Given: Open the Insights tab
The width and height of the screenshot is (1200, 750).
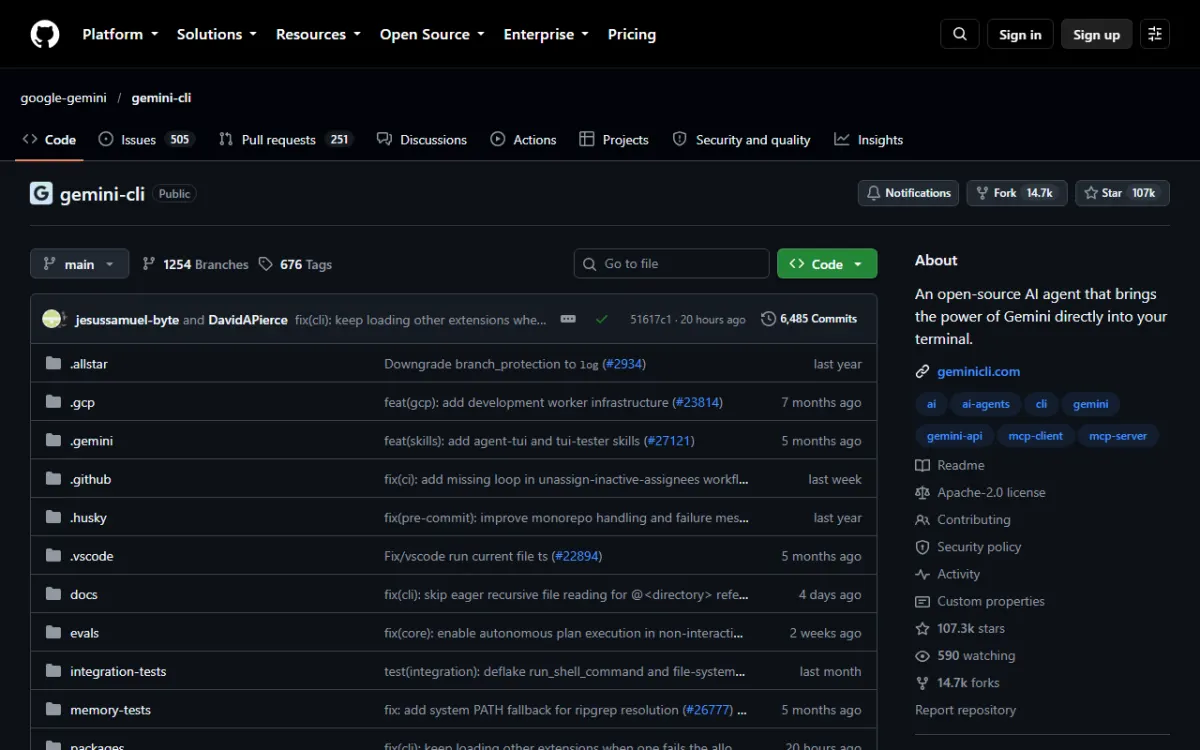Looking at the screenshot, I should pos(869,140).
